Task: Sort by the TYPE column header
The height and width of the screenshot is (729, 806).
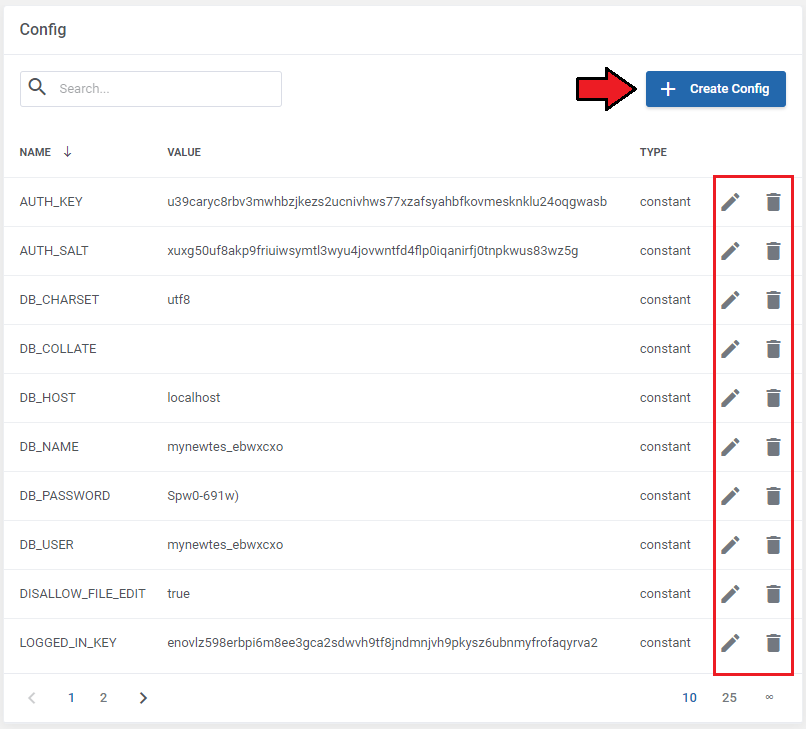Action: point(653,152)
